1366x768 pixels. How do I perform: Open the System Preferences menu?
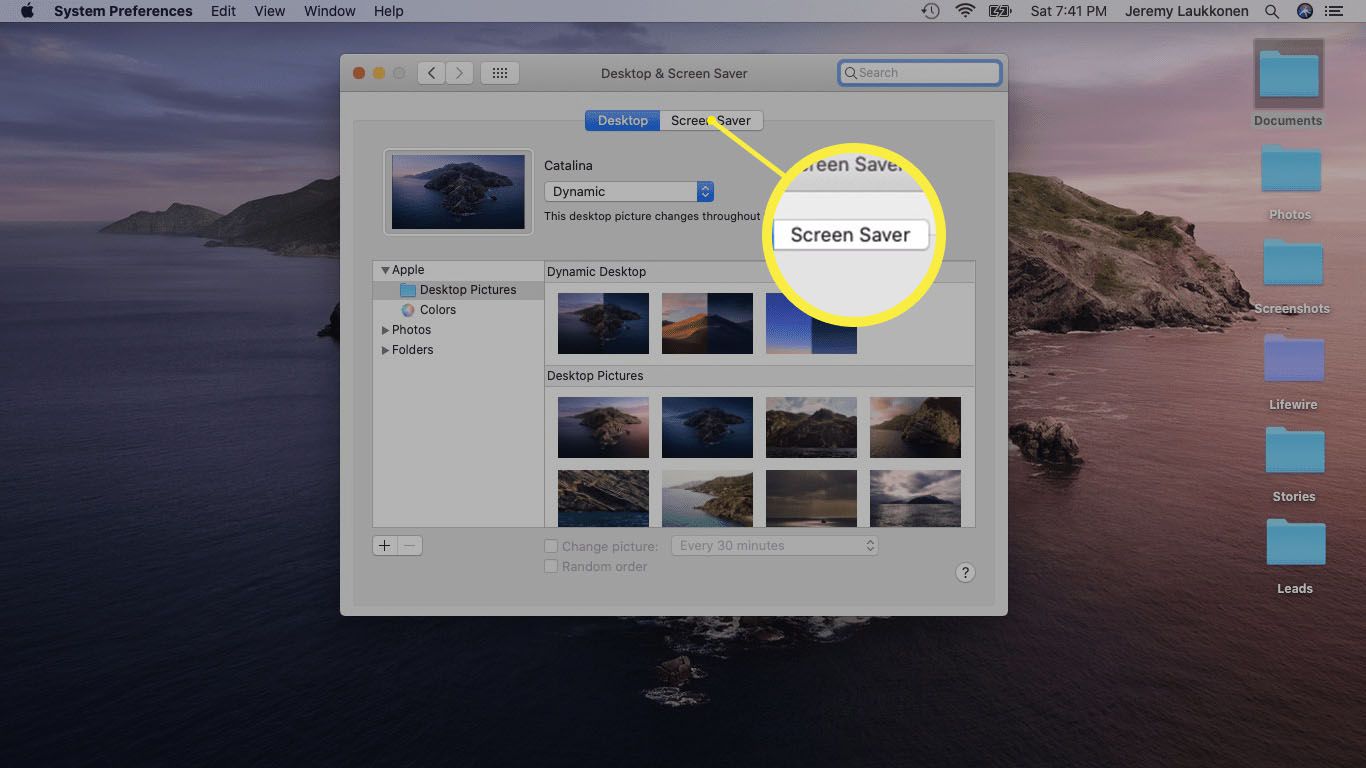point(123,11)
